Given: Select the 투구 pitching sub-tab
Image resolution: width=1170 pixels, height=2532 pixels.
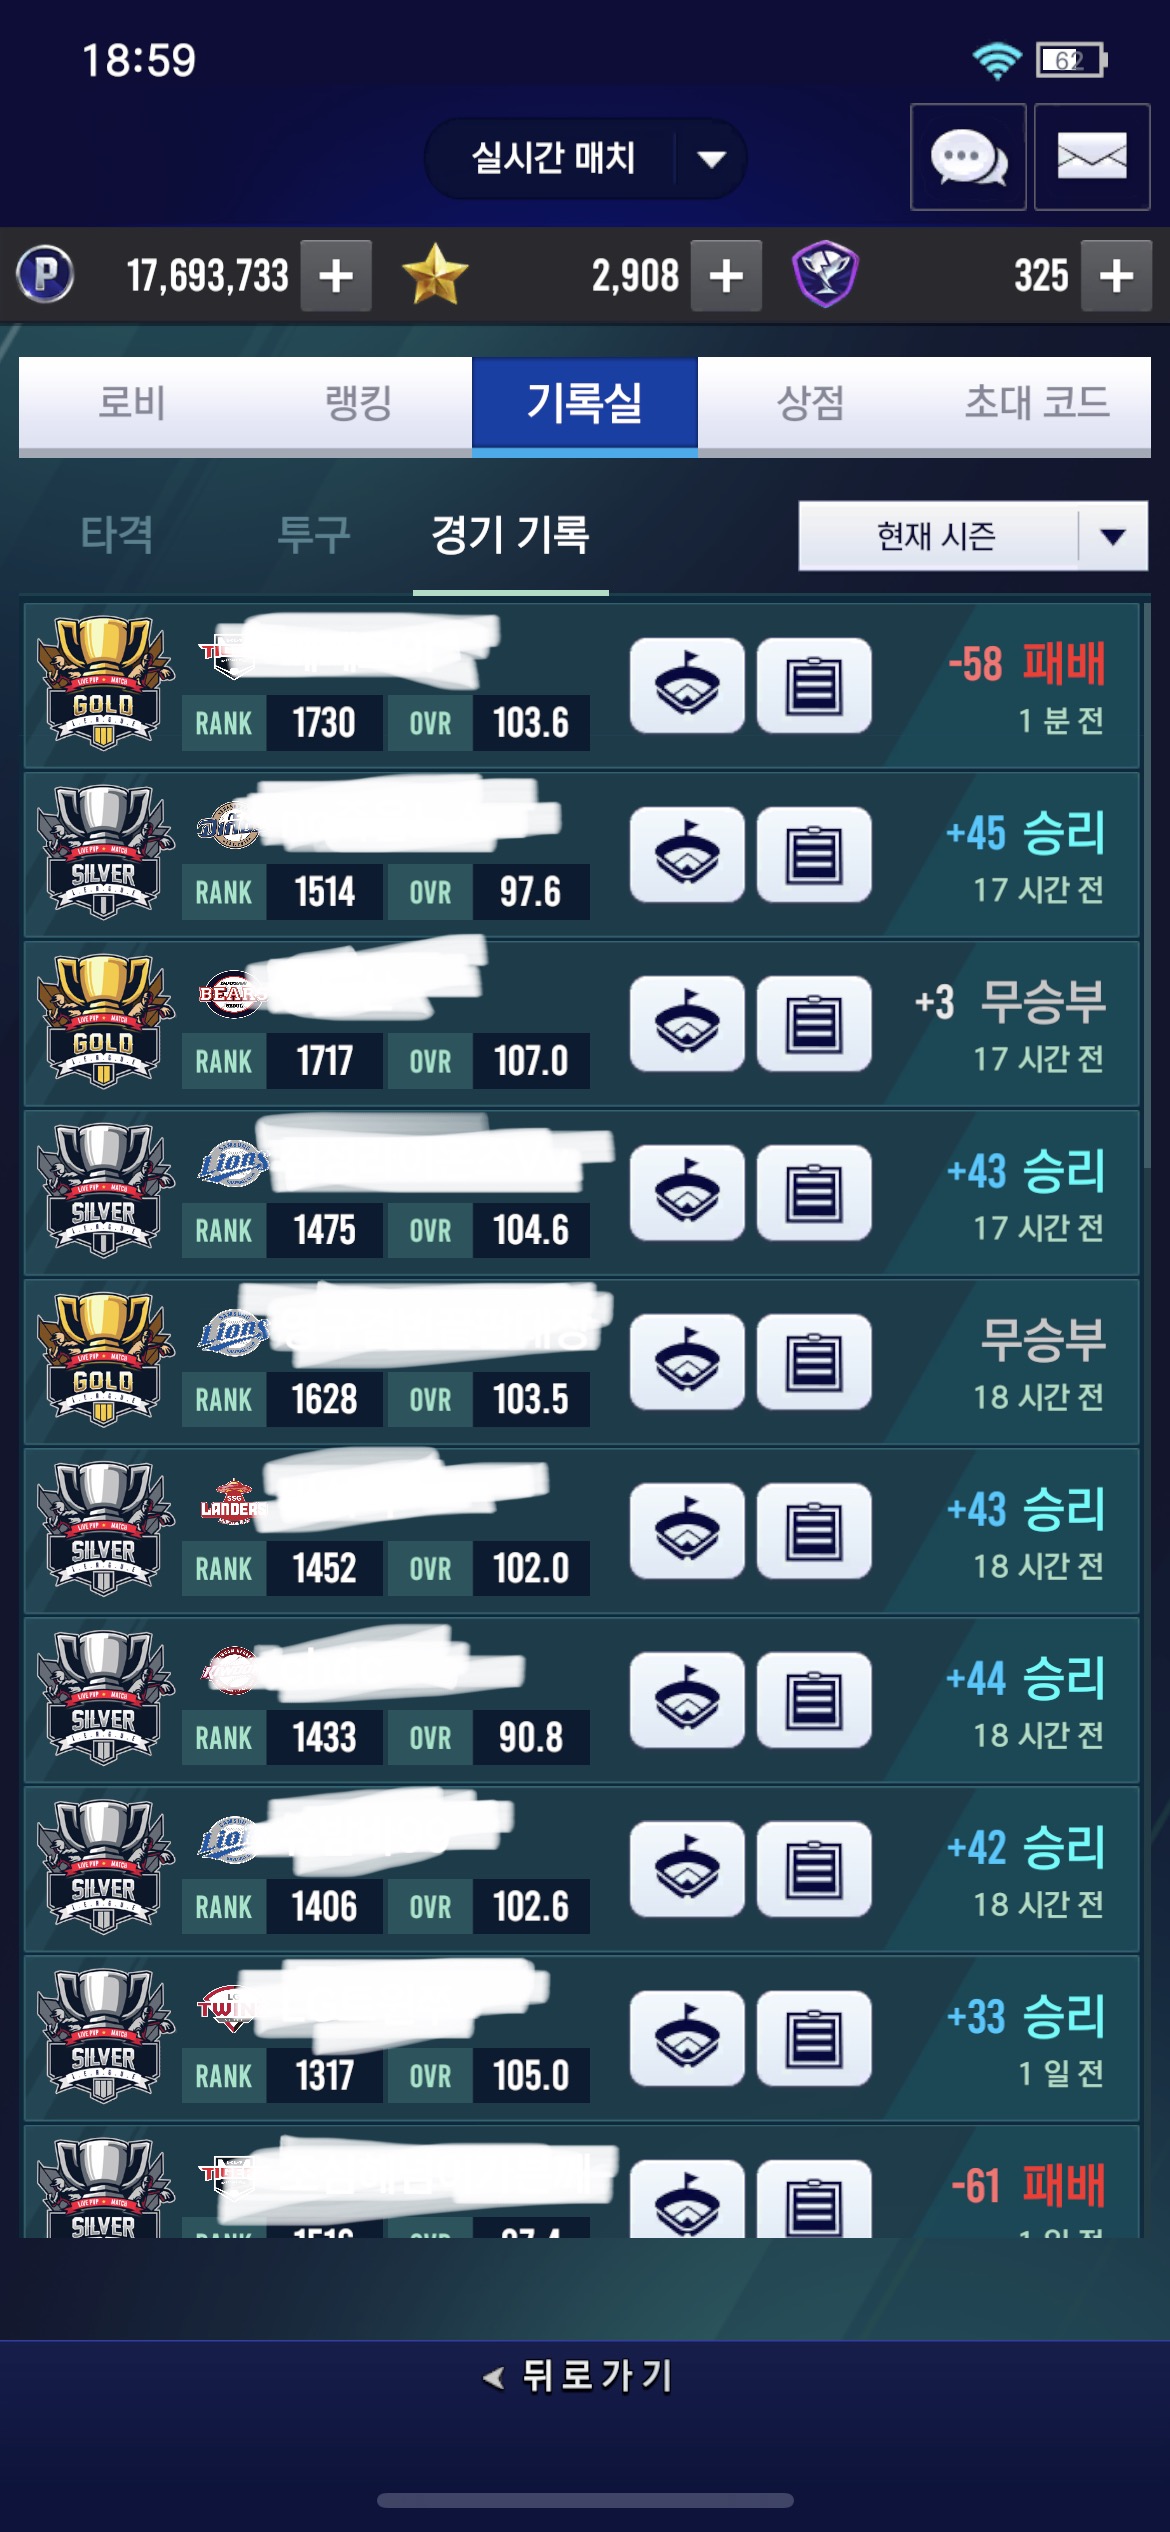Looking at the screenshot, I should (313, 534).
